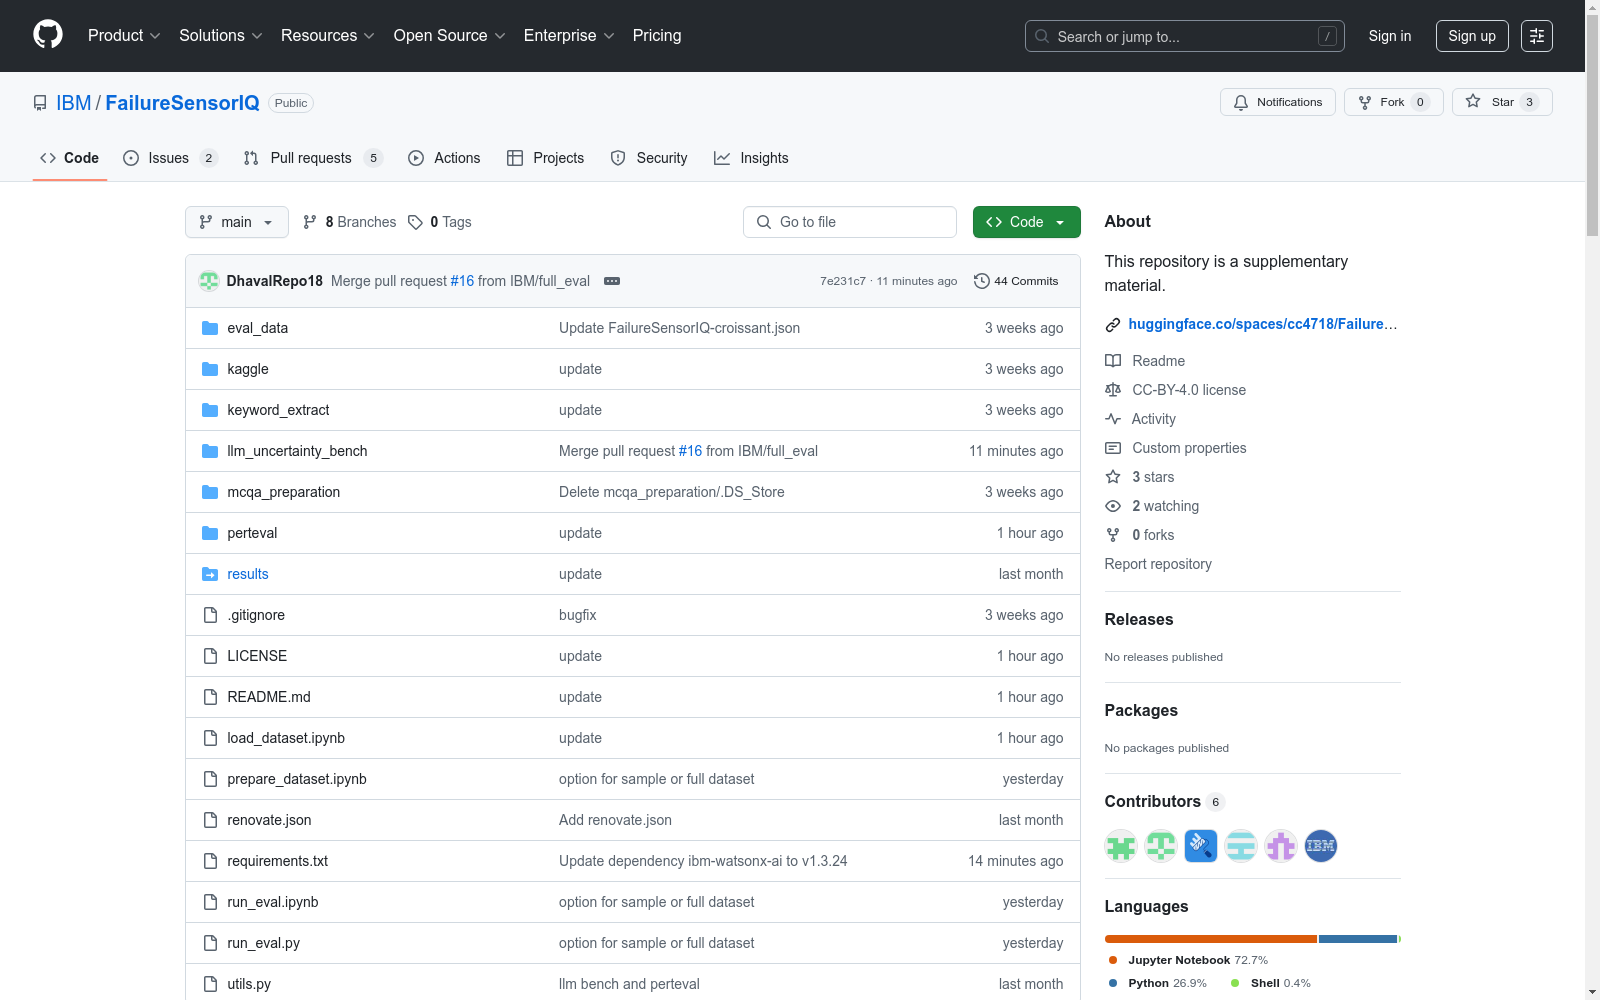
Task: Click the link icon beside huggingface URL
Action: coord(1113,324)
